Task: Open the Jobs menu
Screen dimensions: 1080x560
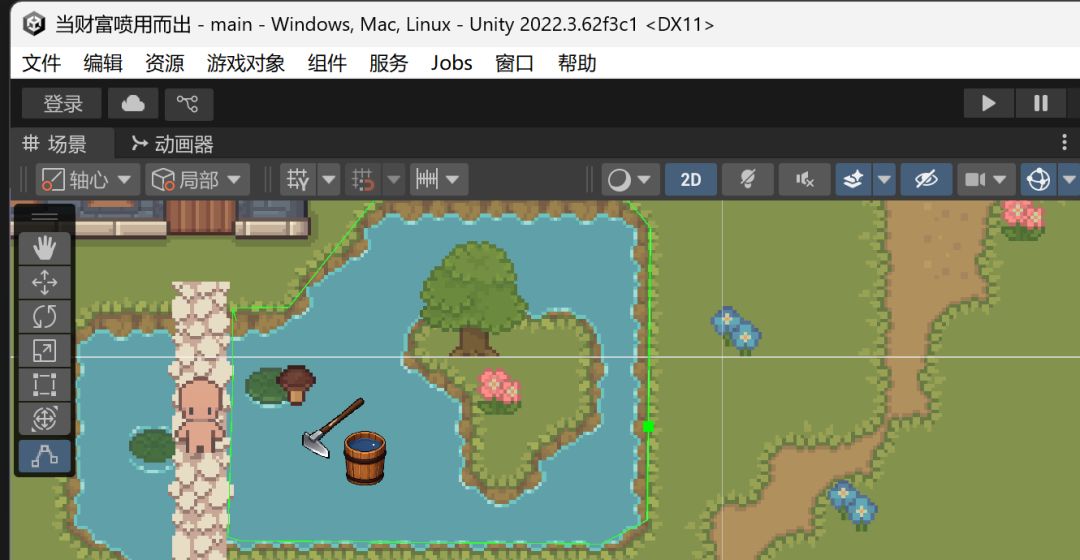Action: (x=452, y=63)
